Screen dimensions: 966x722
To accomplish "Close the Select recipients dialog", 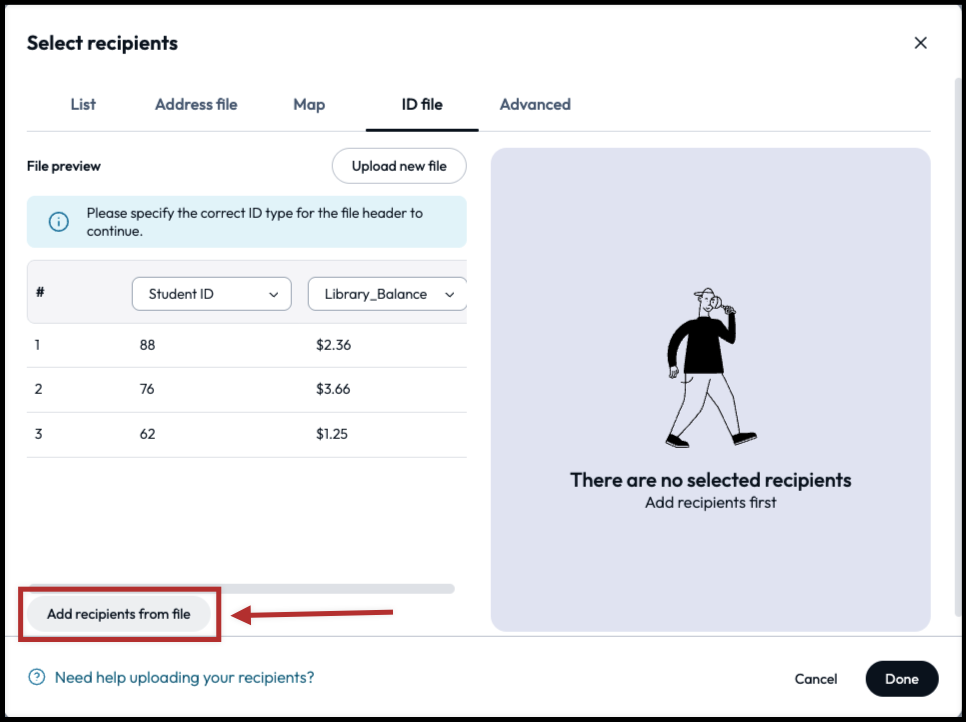I will [920, 43].
